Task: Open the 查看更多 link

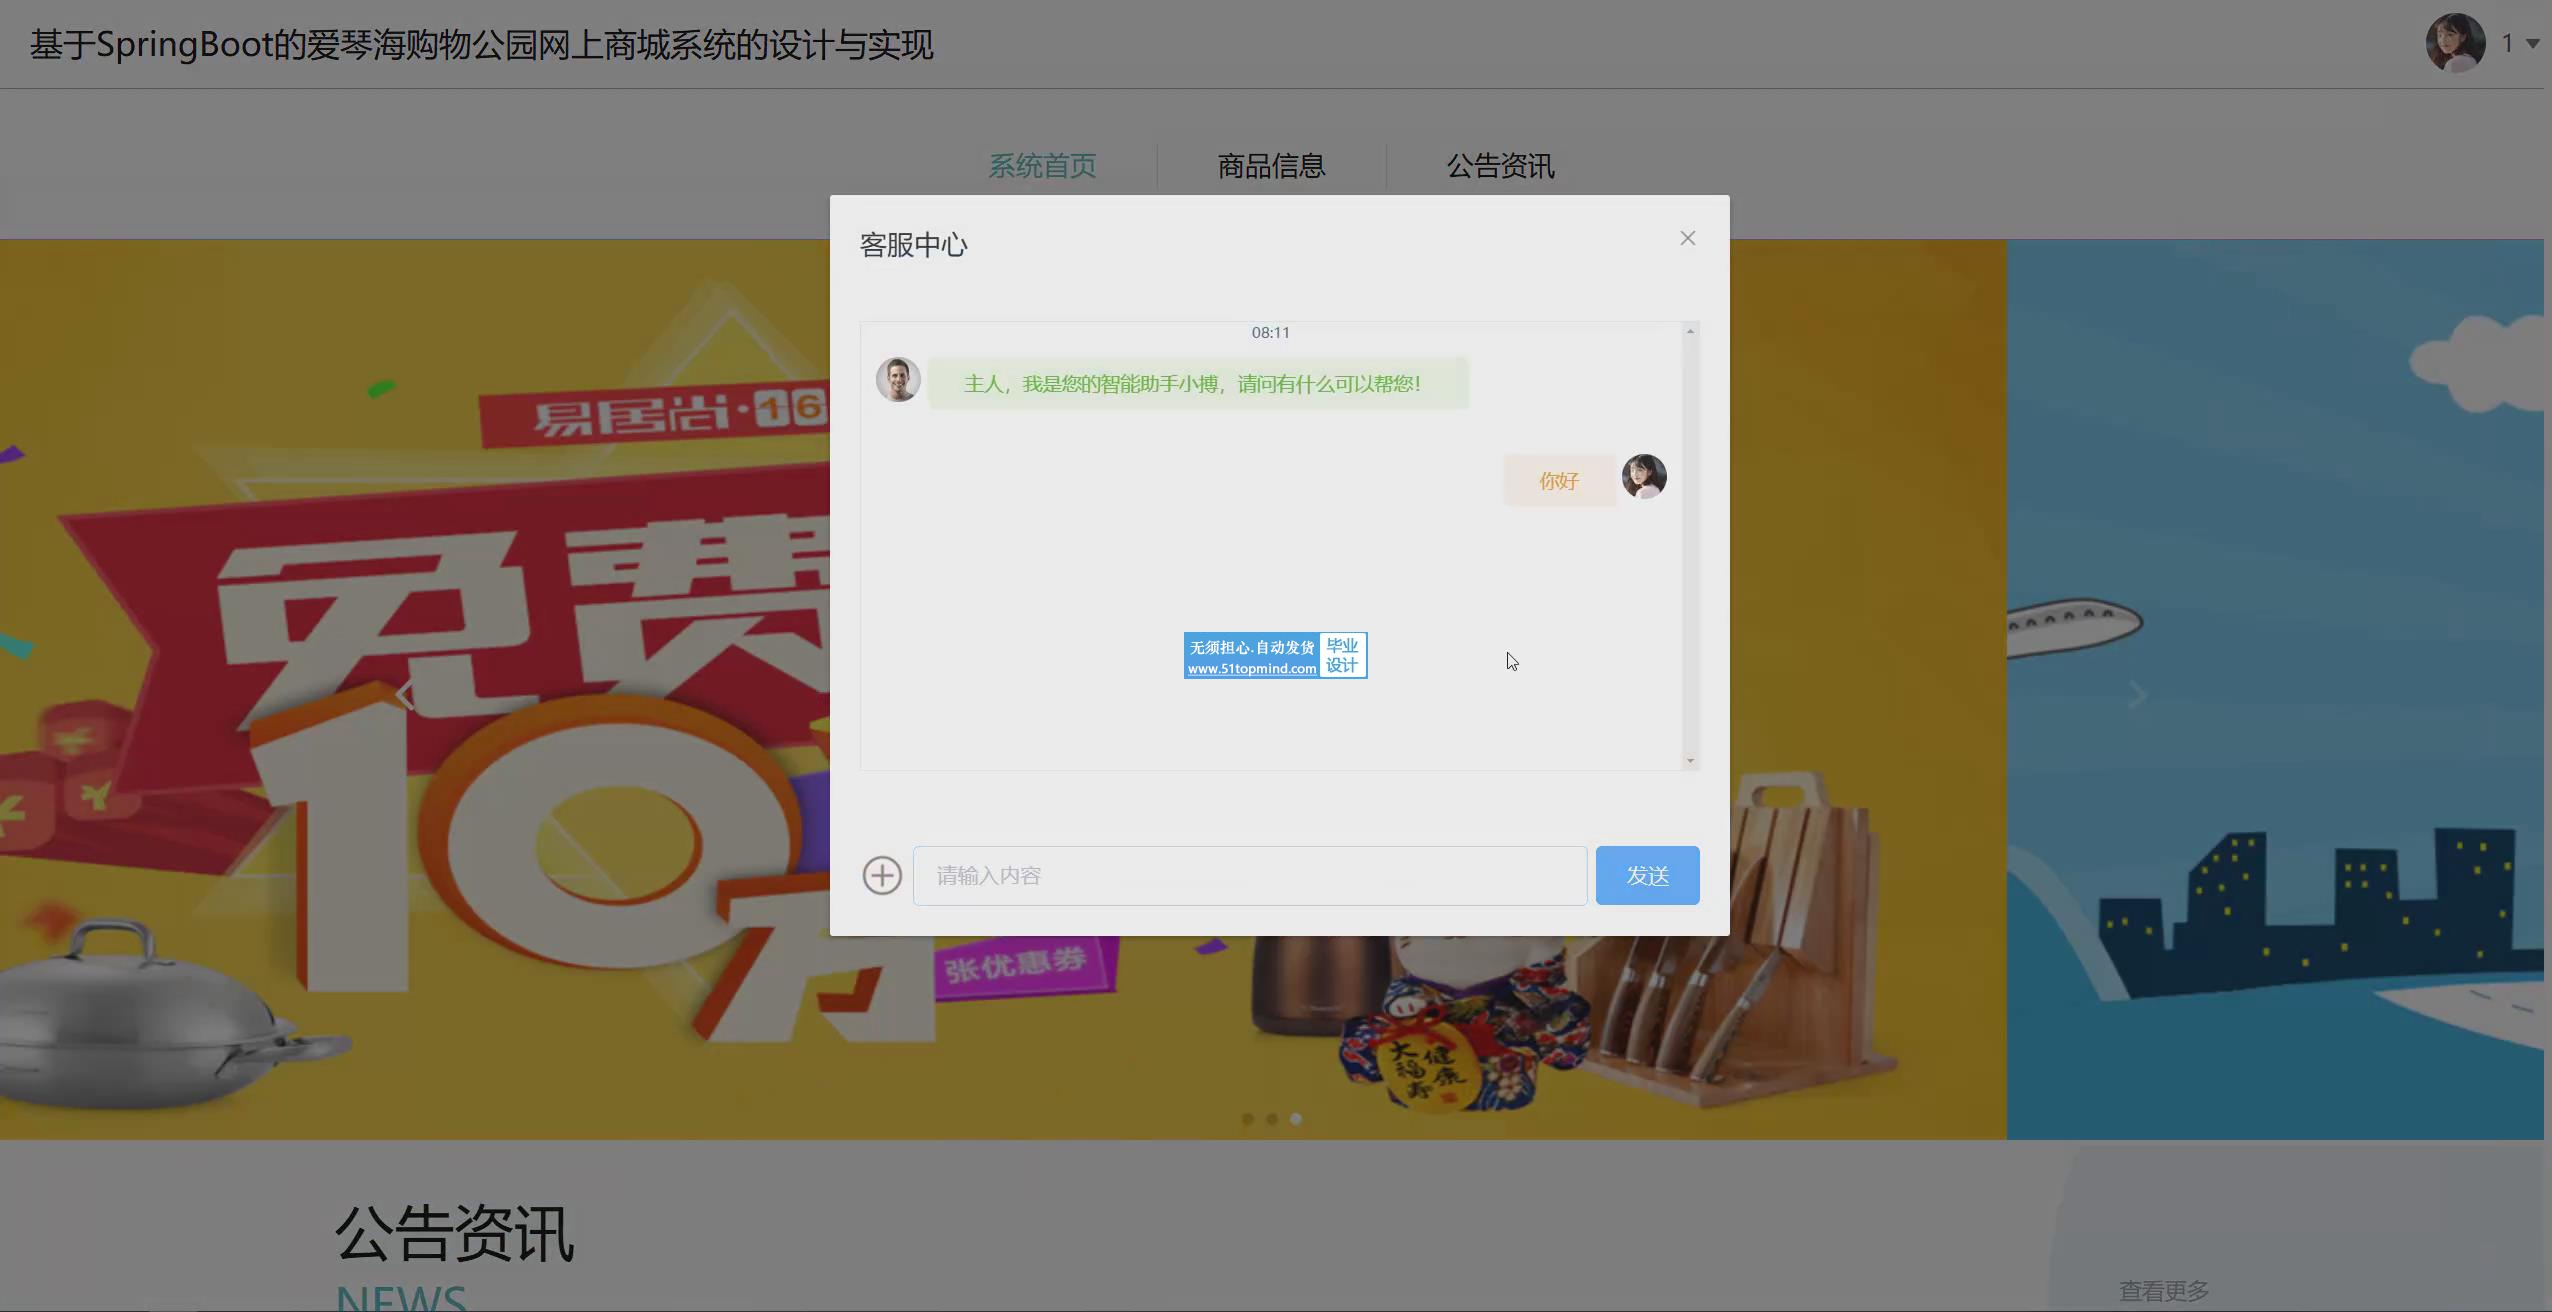Action: pos(2164,1291)
